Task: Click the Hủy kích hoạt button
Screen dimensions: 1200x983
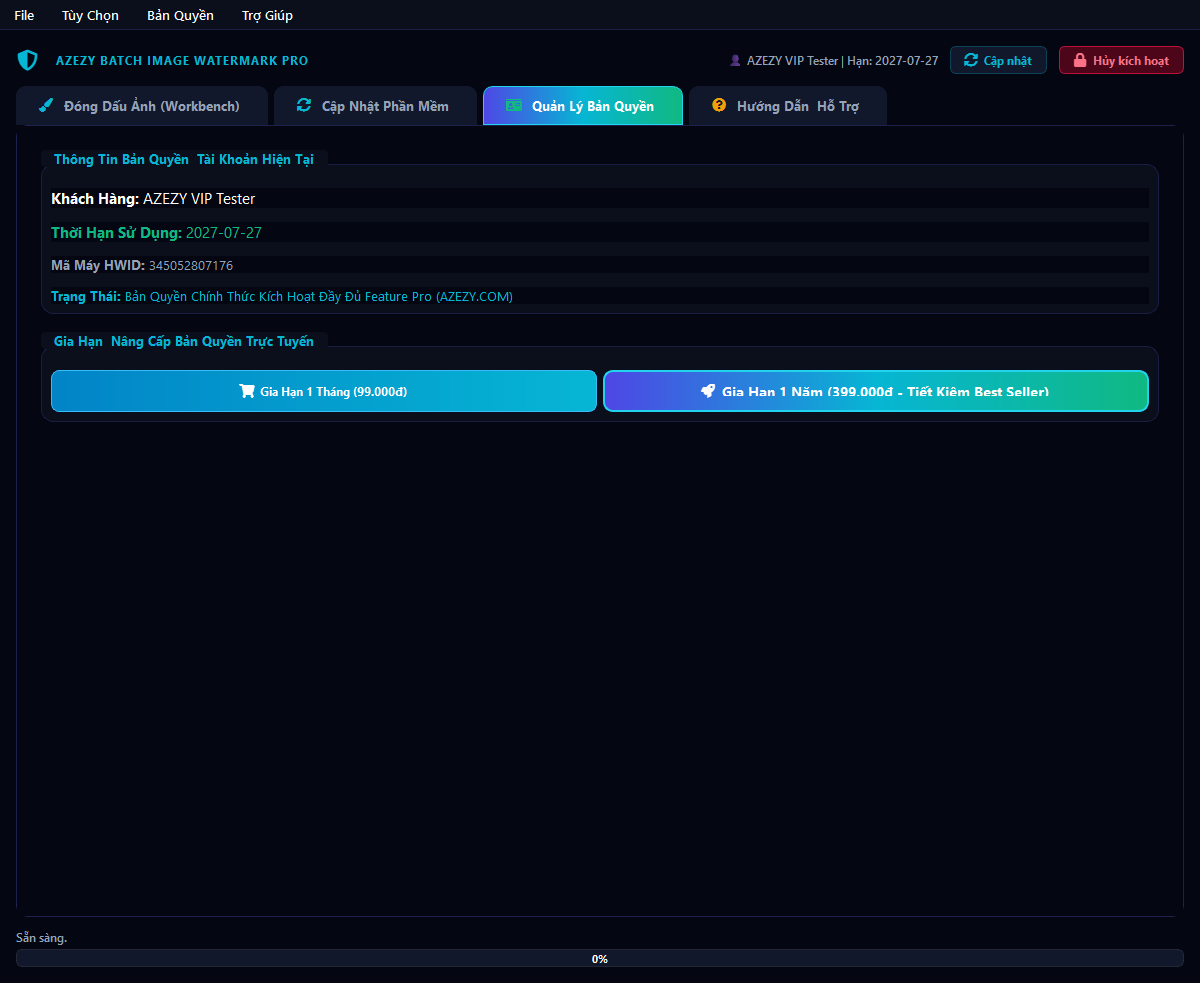Action: click(1121, 60)
